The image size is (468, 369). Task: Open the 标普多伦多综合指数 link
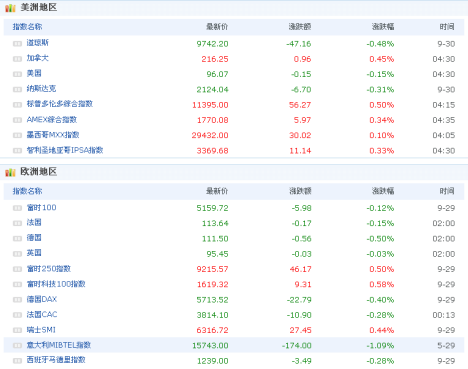click(x=60, y=104)
